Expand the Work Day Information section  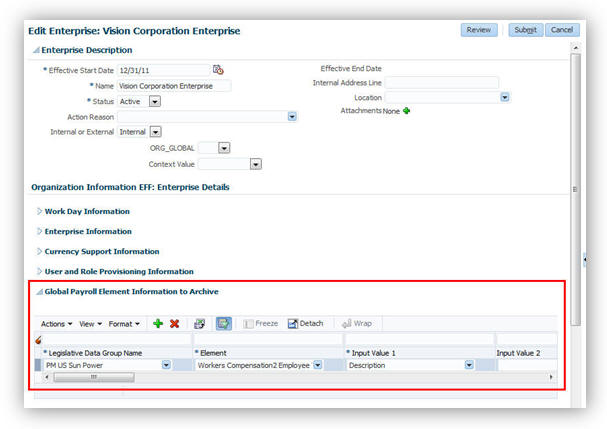39,211
